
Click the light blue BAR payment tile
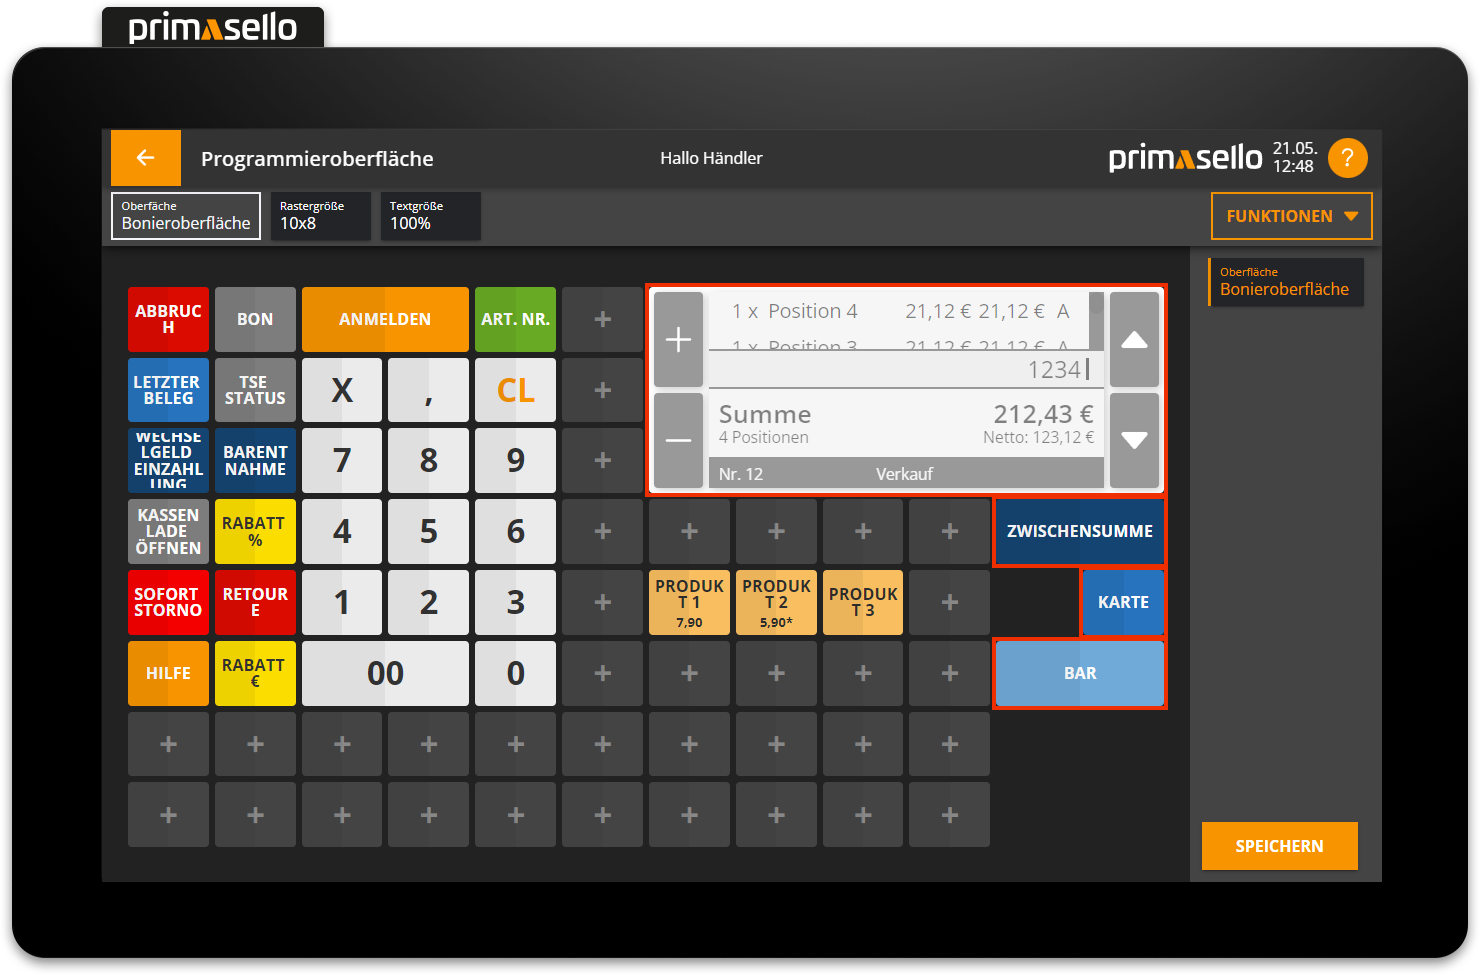[1080, 673]
